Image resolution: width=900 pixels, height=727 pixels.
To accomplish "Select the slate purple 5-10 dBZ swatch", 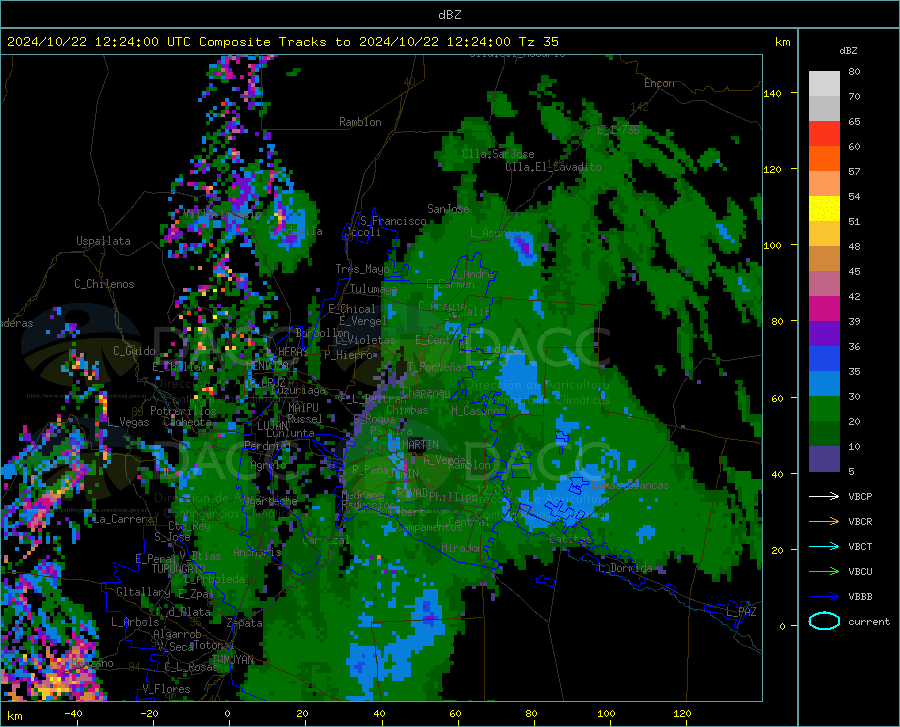I will [824, 459].
